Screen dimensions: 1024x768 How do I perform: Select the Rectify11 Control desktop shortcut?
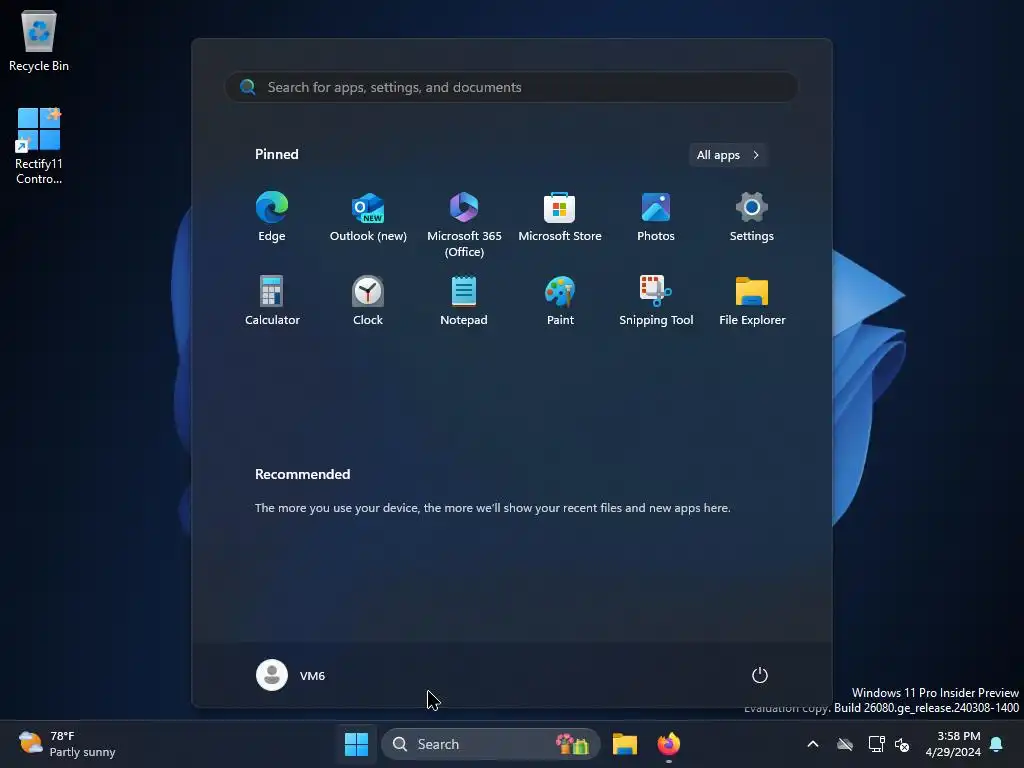point(39,146)
